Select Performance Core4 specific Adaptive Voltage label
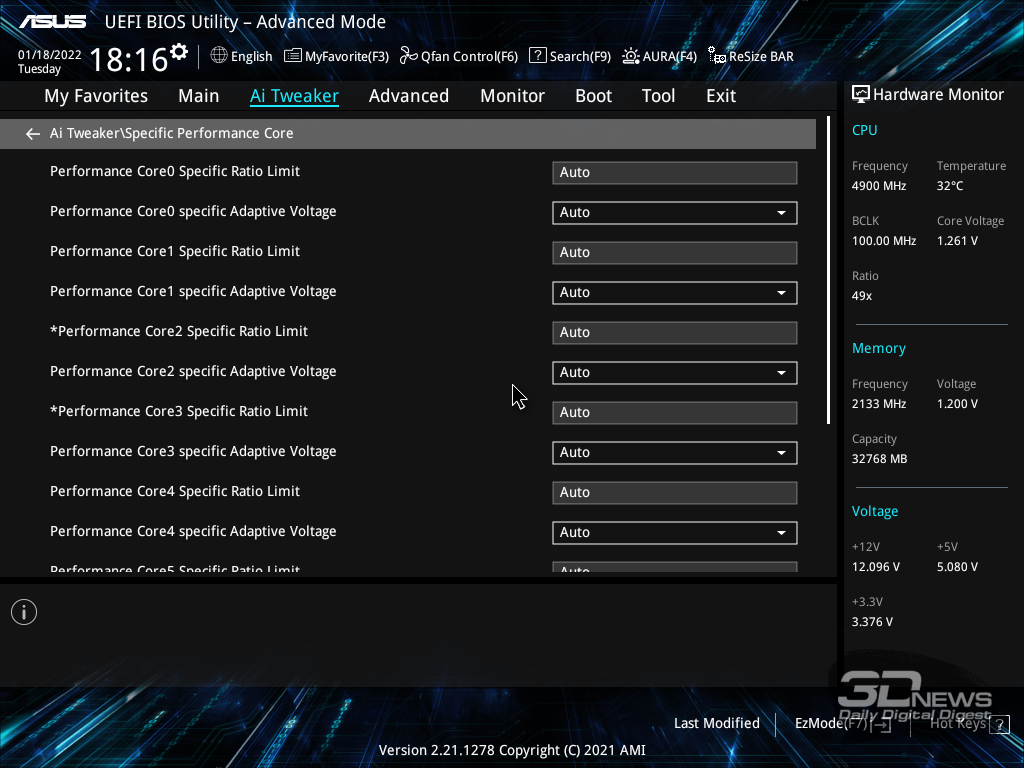 [193, 532]
